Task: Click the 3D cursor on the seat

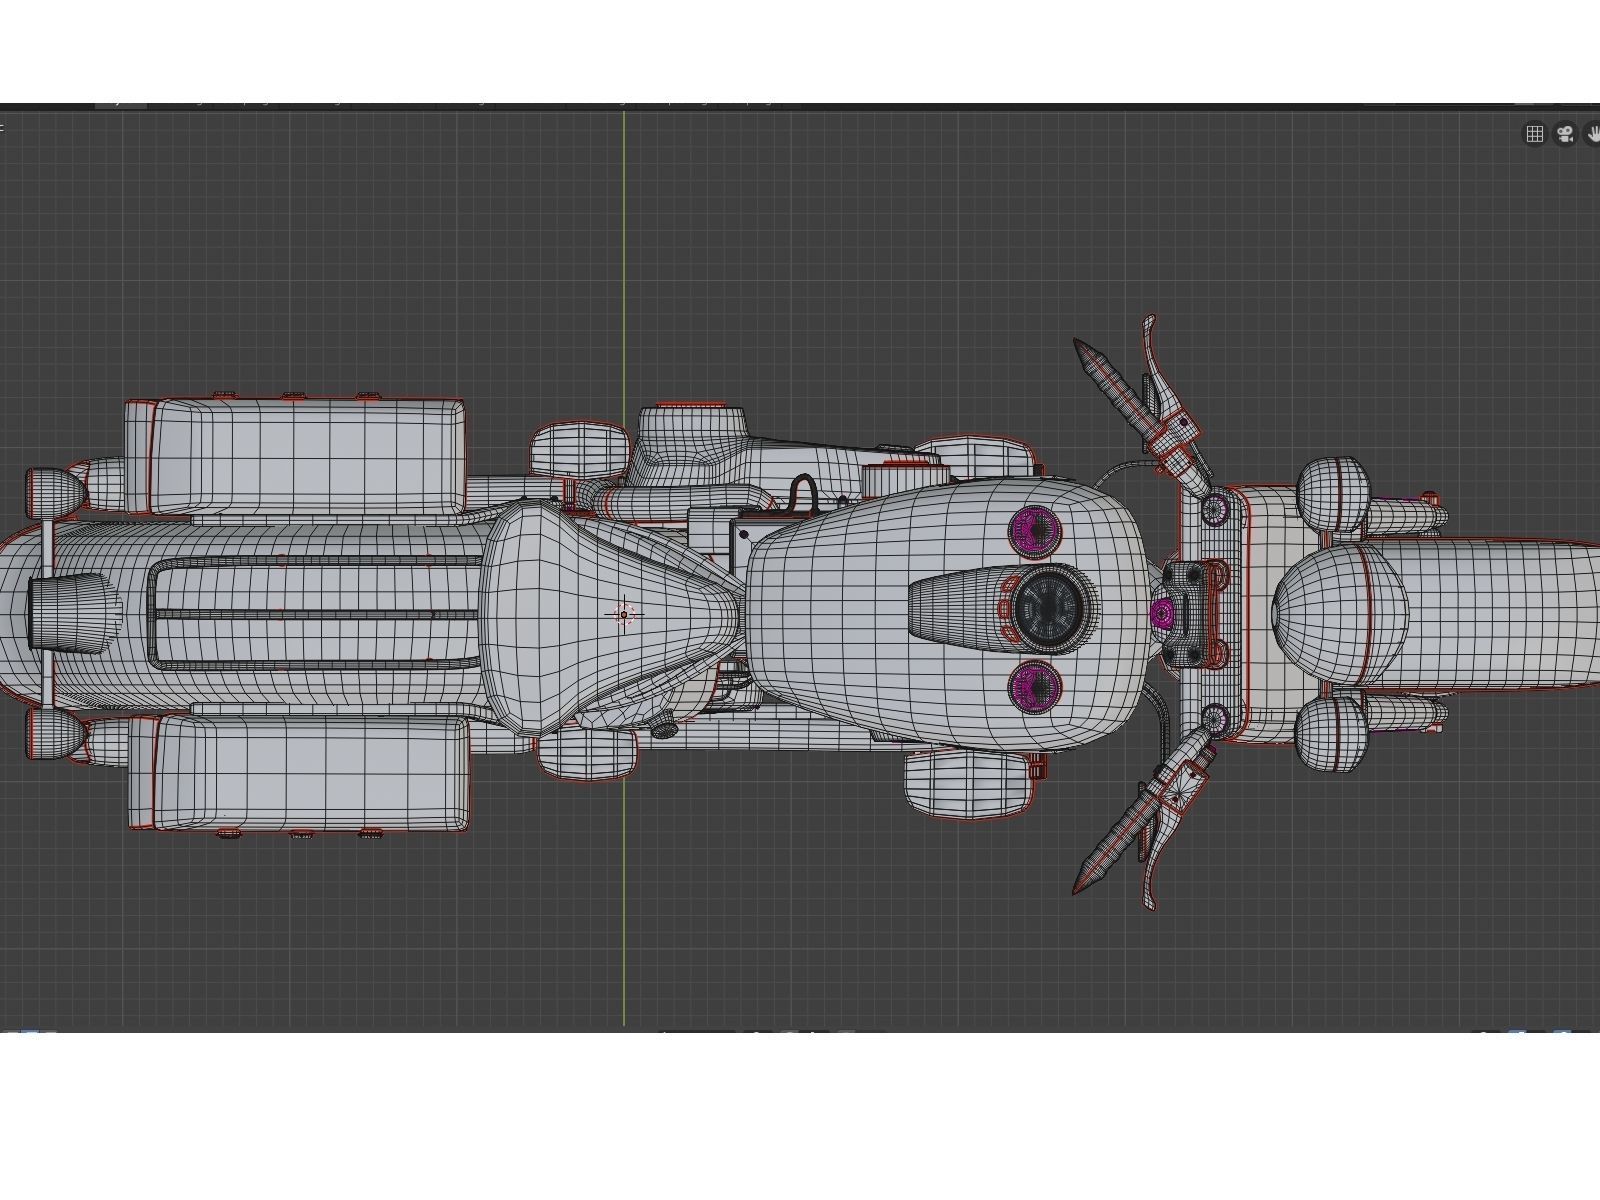Action: (x=624, y=614)
